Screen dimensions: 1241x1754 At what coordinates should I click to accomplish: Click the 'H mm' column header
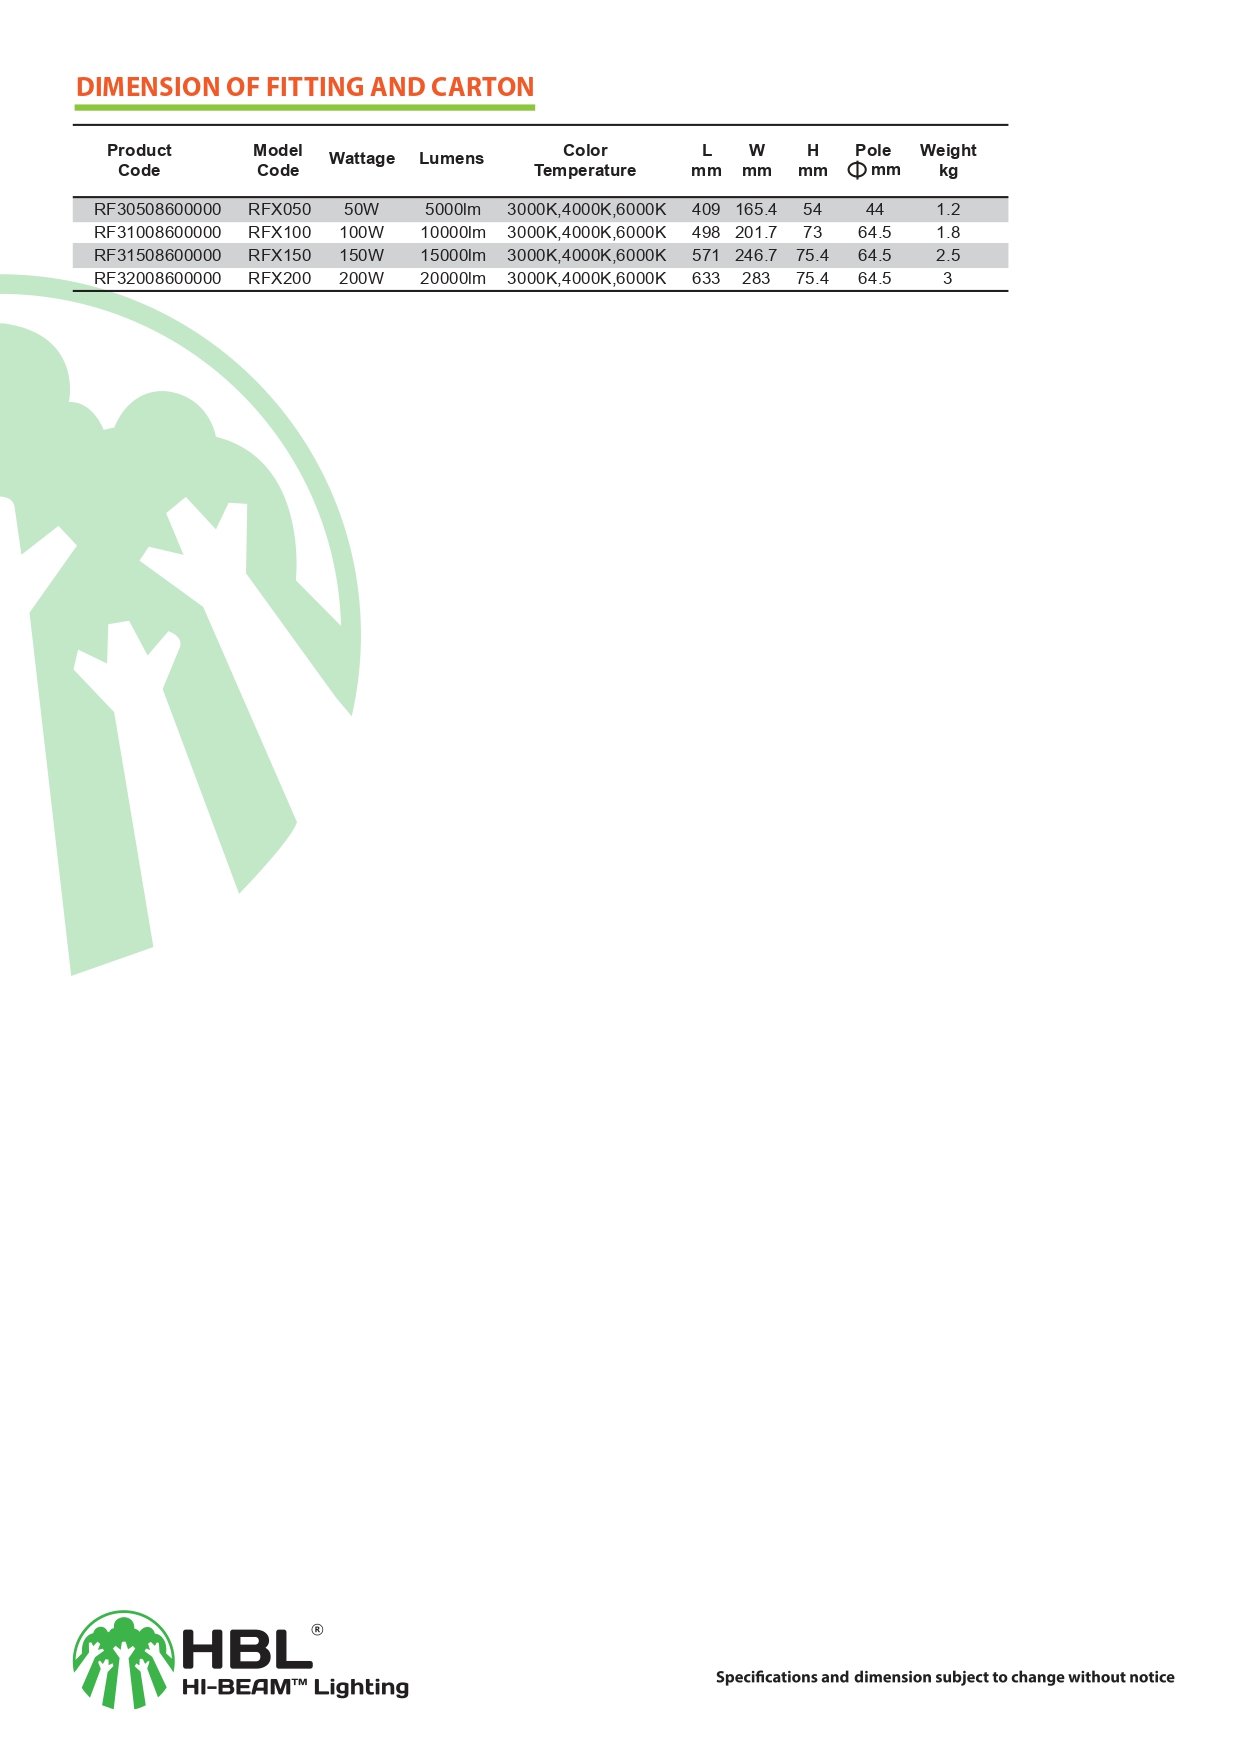(813, 160)
